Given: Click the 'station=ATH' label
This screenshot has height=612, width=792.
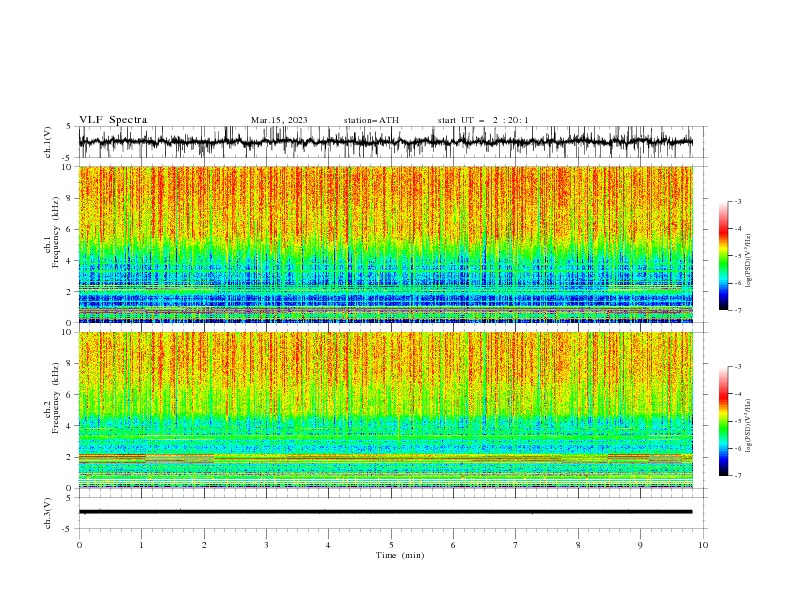Looking at the screenshot, I should click(371, 120).
